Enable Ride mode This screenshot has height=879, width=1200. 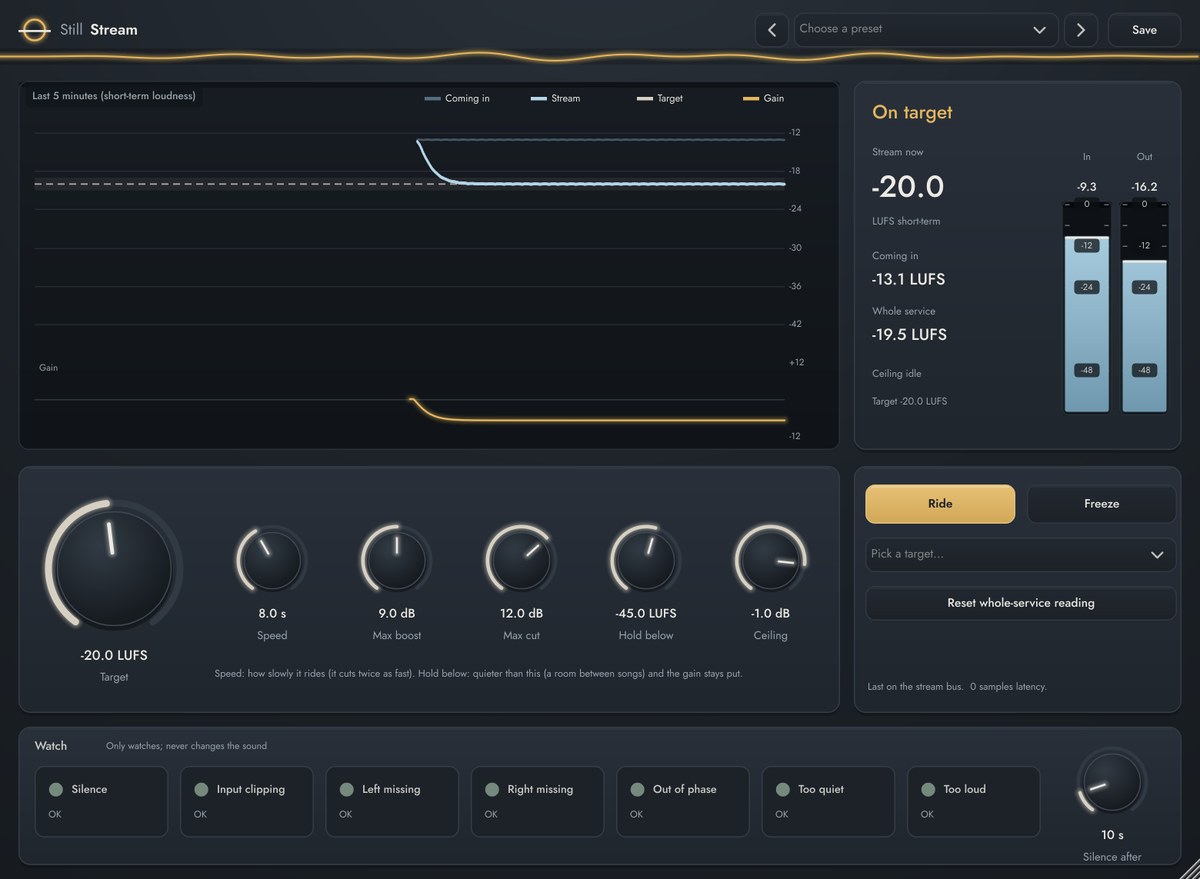click(940, 504)
